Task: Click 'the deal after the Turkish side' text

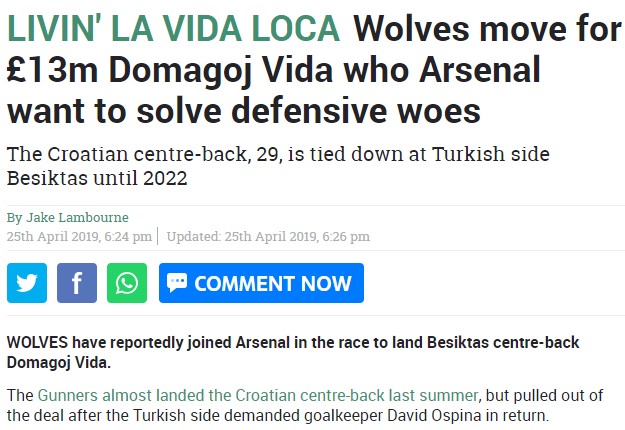Action: point(115,415)
